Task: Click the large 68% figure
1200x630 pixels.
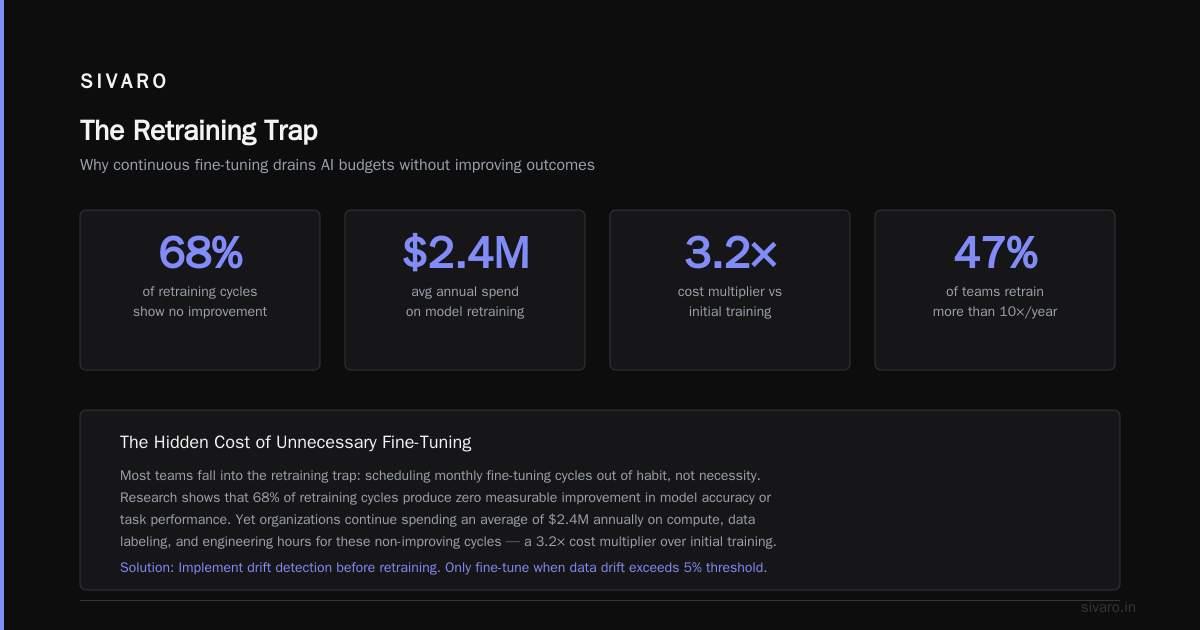Action: [200, 253]
